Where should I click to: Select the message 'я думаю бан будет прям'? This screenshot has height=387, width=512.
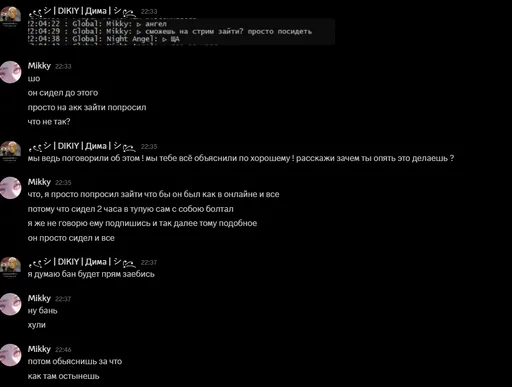click(x=91, y=274)
